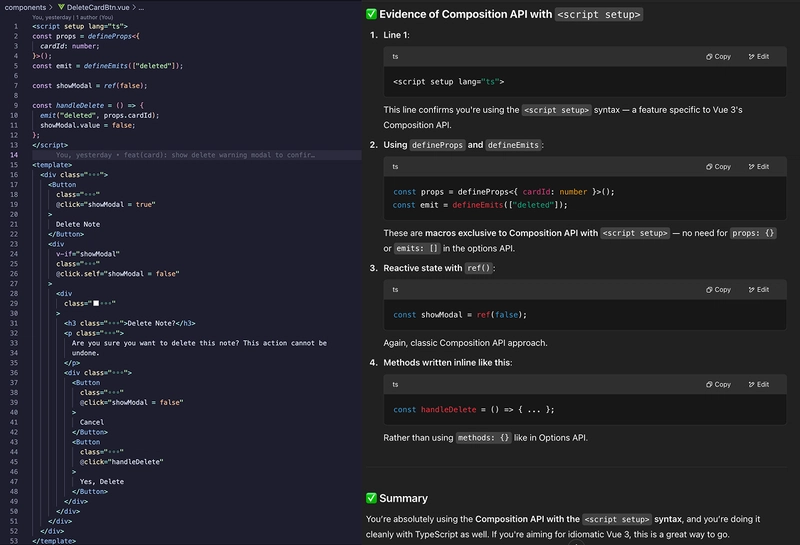Viewport: 800px width, 545px height.
Task: Expand folded class value on line 25
Action: click(x=88, y=264)
